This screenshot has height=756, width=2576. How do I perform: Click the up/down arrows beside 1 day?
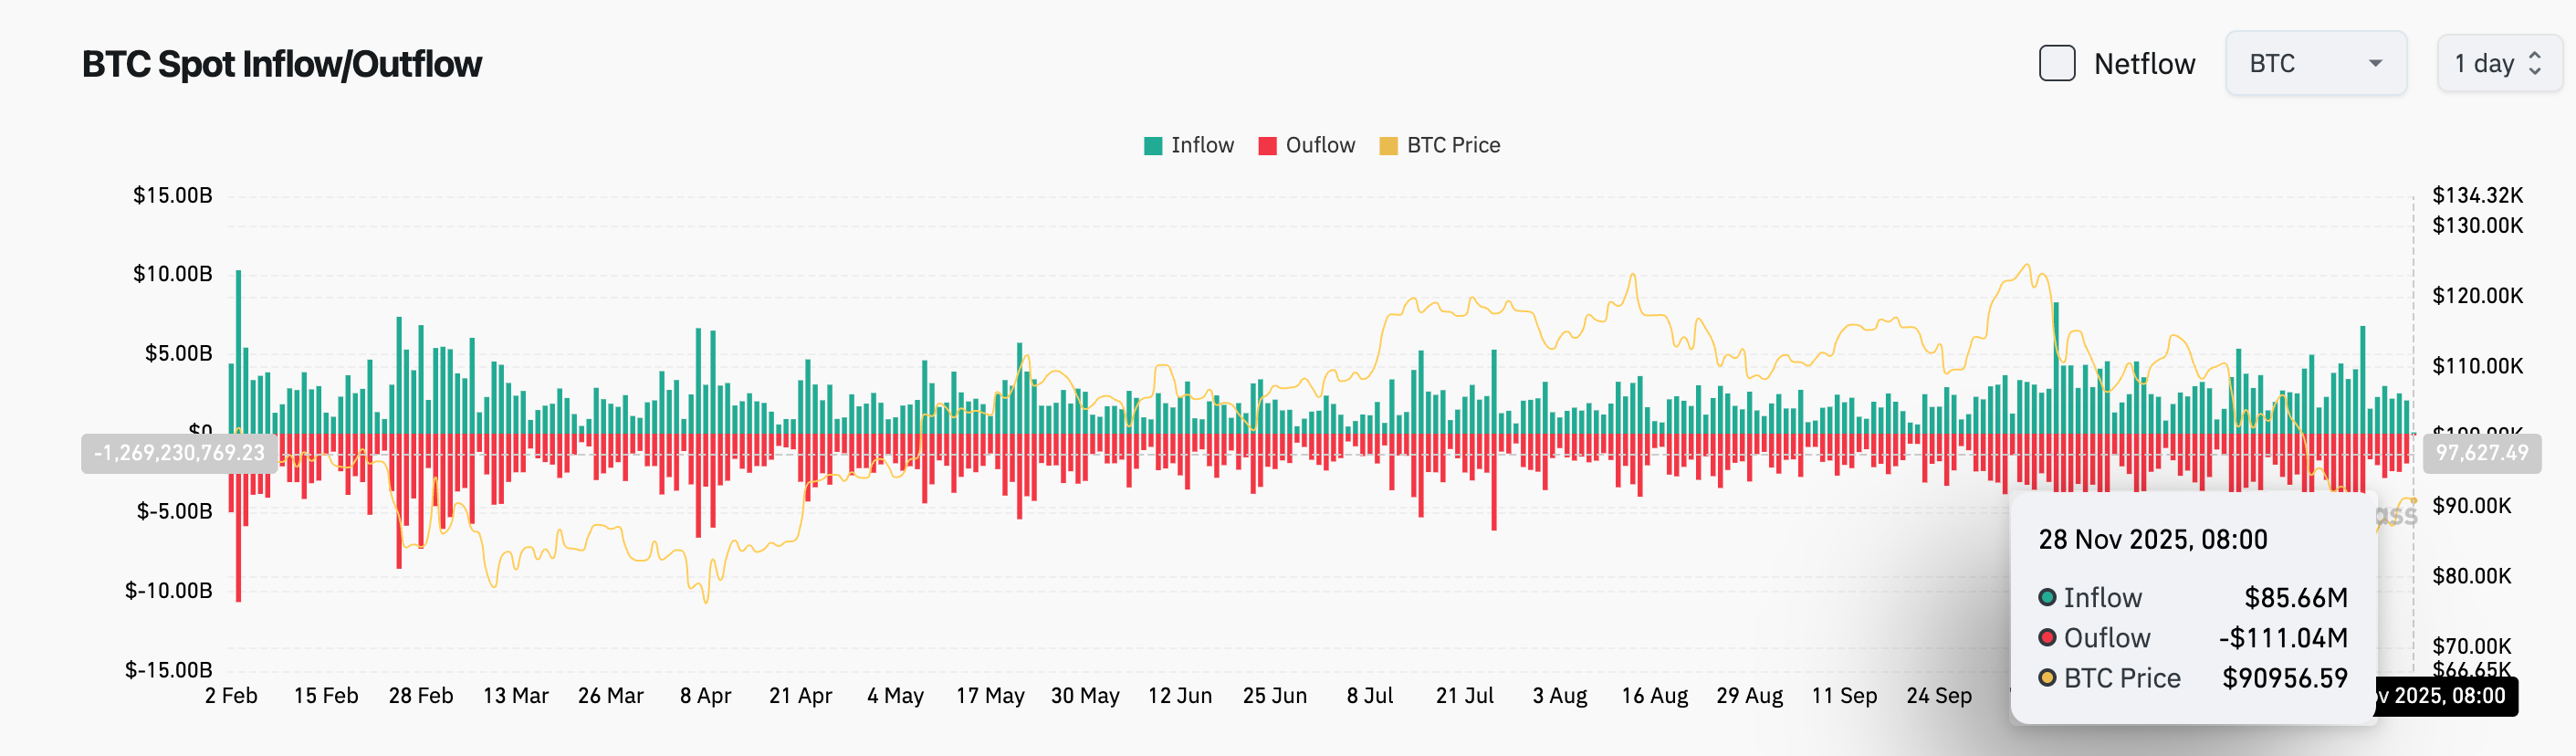pyautogui.click(x=2535, y=63)
